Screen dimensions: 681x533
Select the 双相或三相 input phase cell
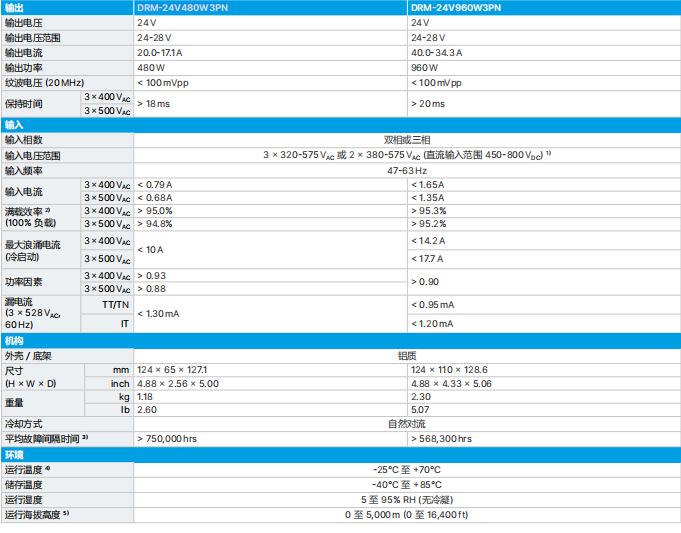coord(407,140)
